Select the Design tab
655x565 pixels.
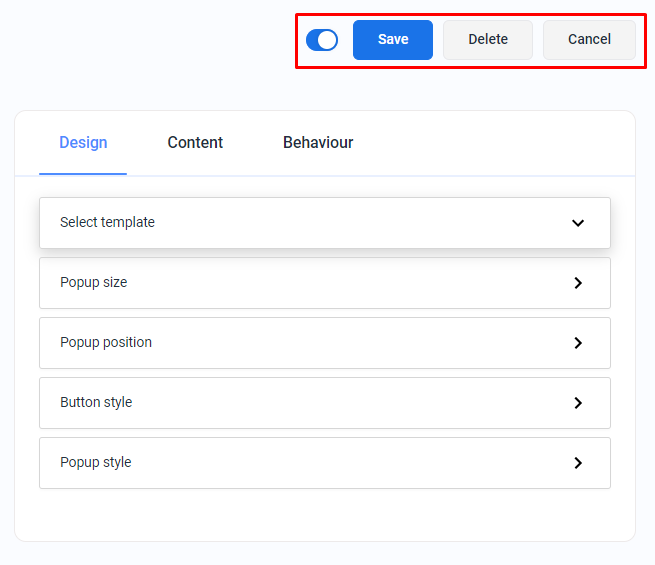tap(83, 143)
